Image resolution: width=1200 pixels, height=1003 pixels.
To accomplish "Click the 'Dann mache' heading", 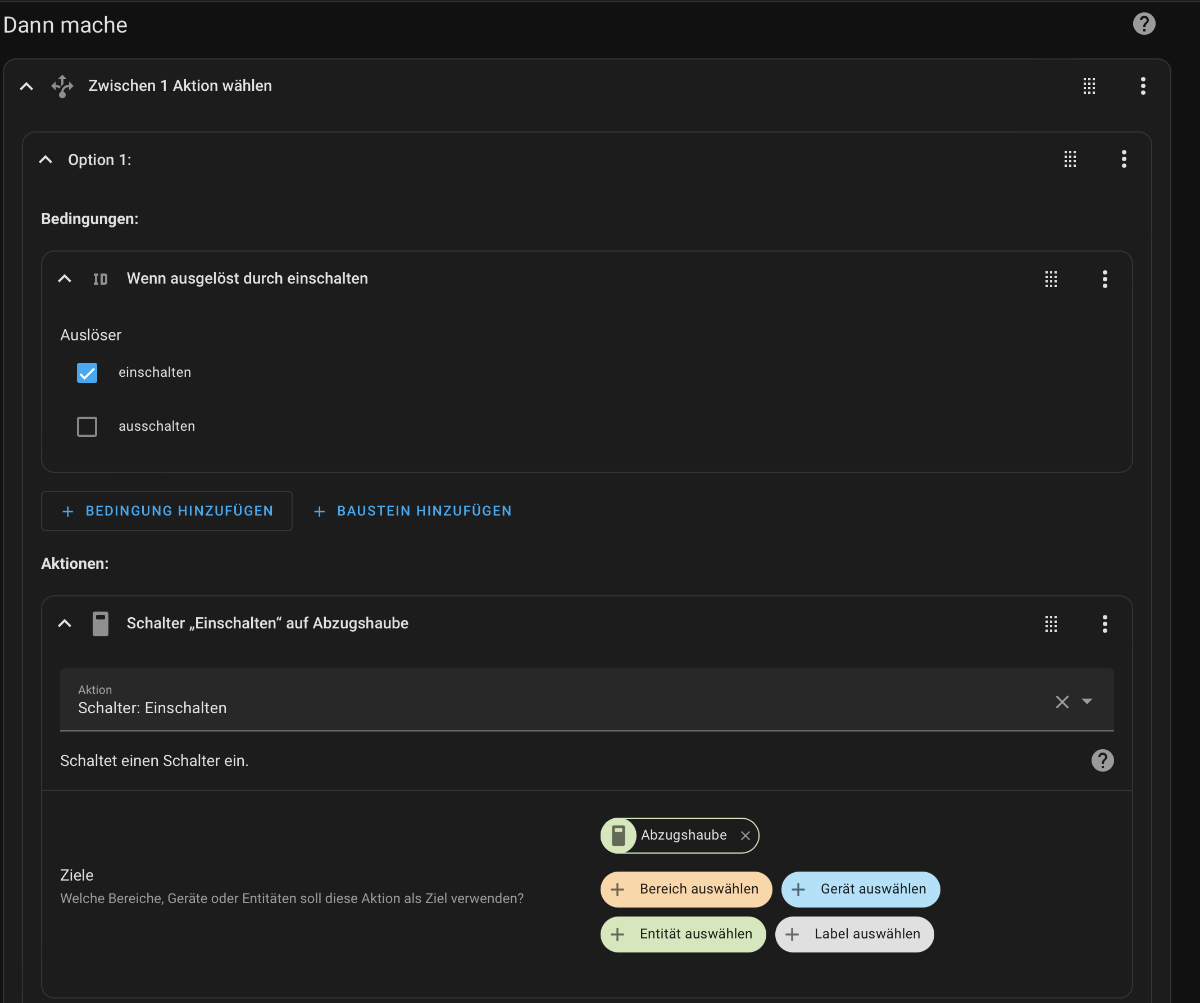I will coord(65,24).
